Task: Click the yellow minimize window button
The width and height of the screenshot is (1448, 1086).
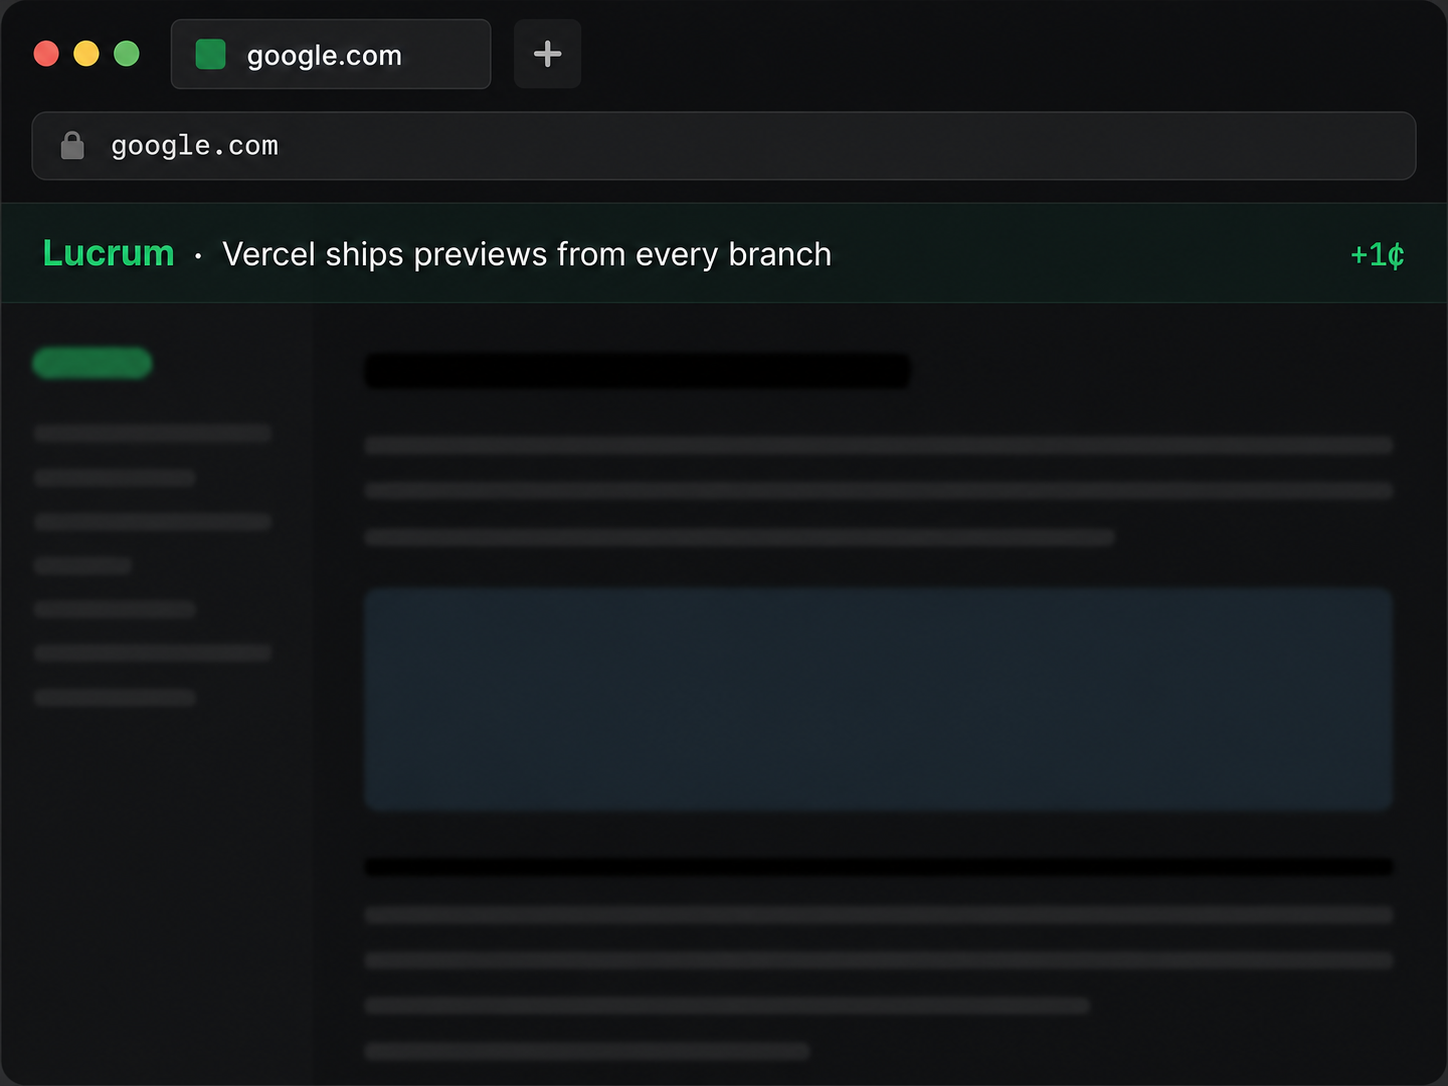Action: (86, 54)
